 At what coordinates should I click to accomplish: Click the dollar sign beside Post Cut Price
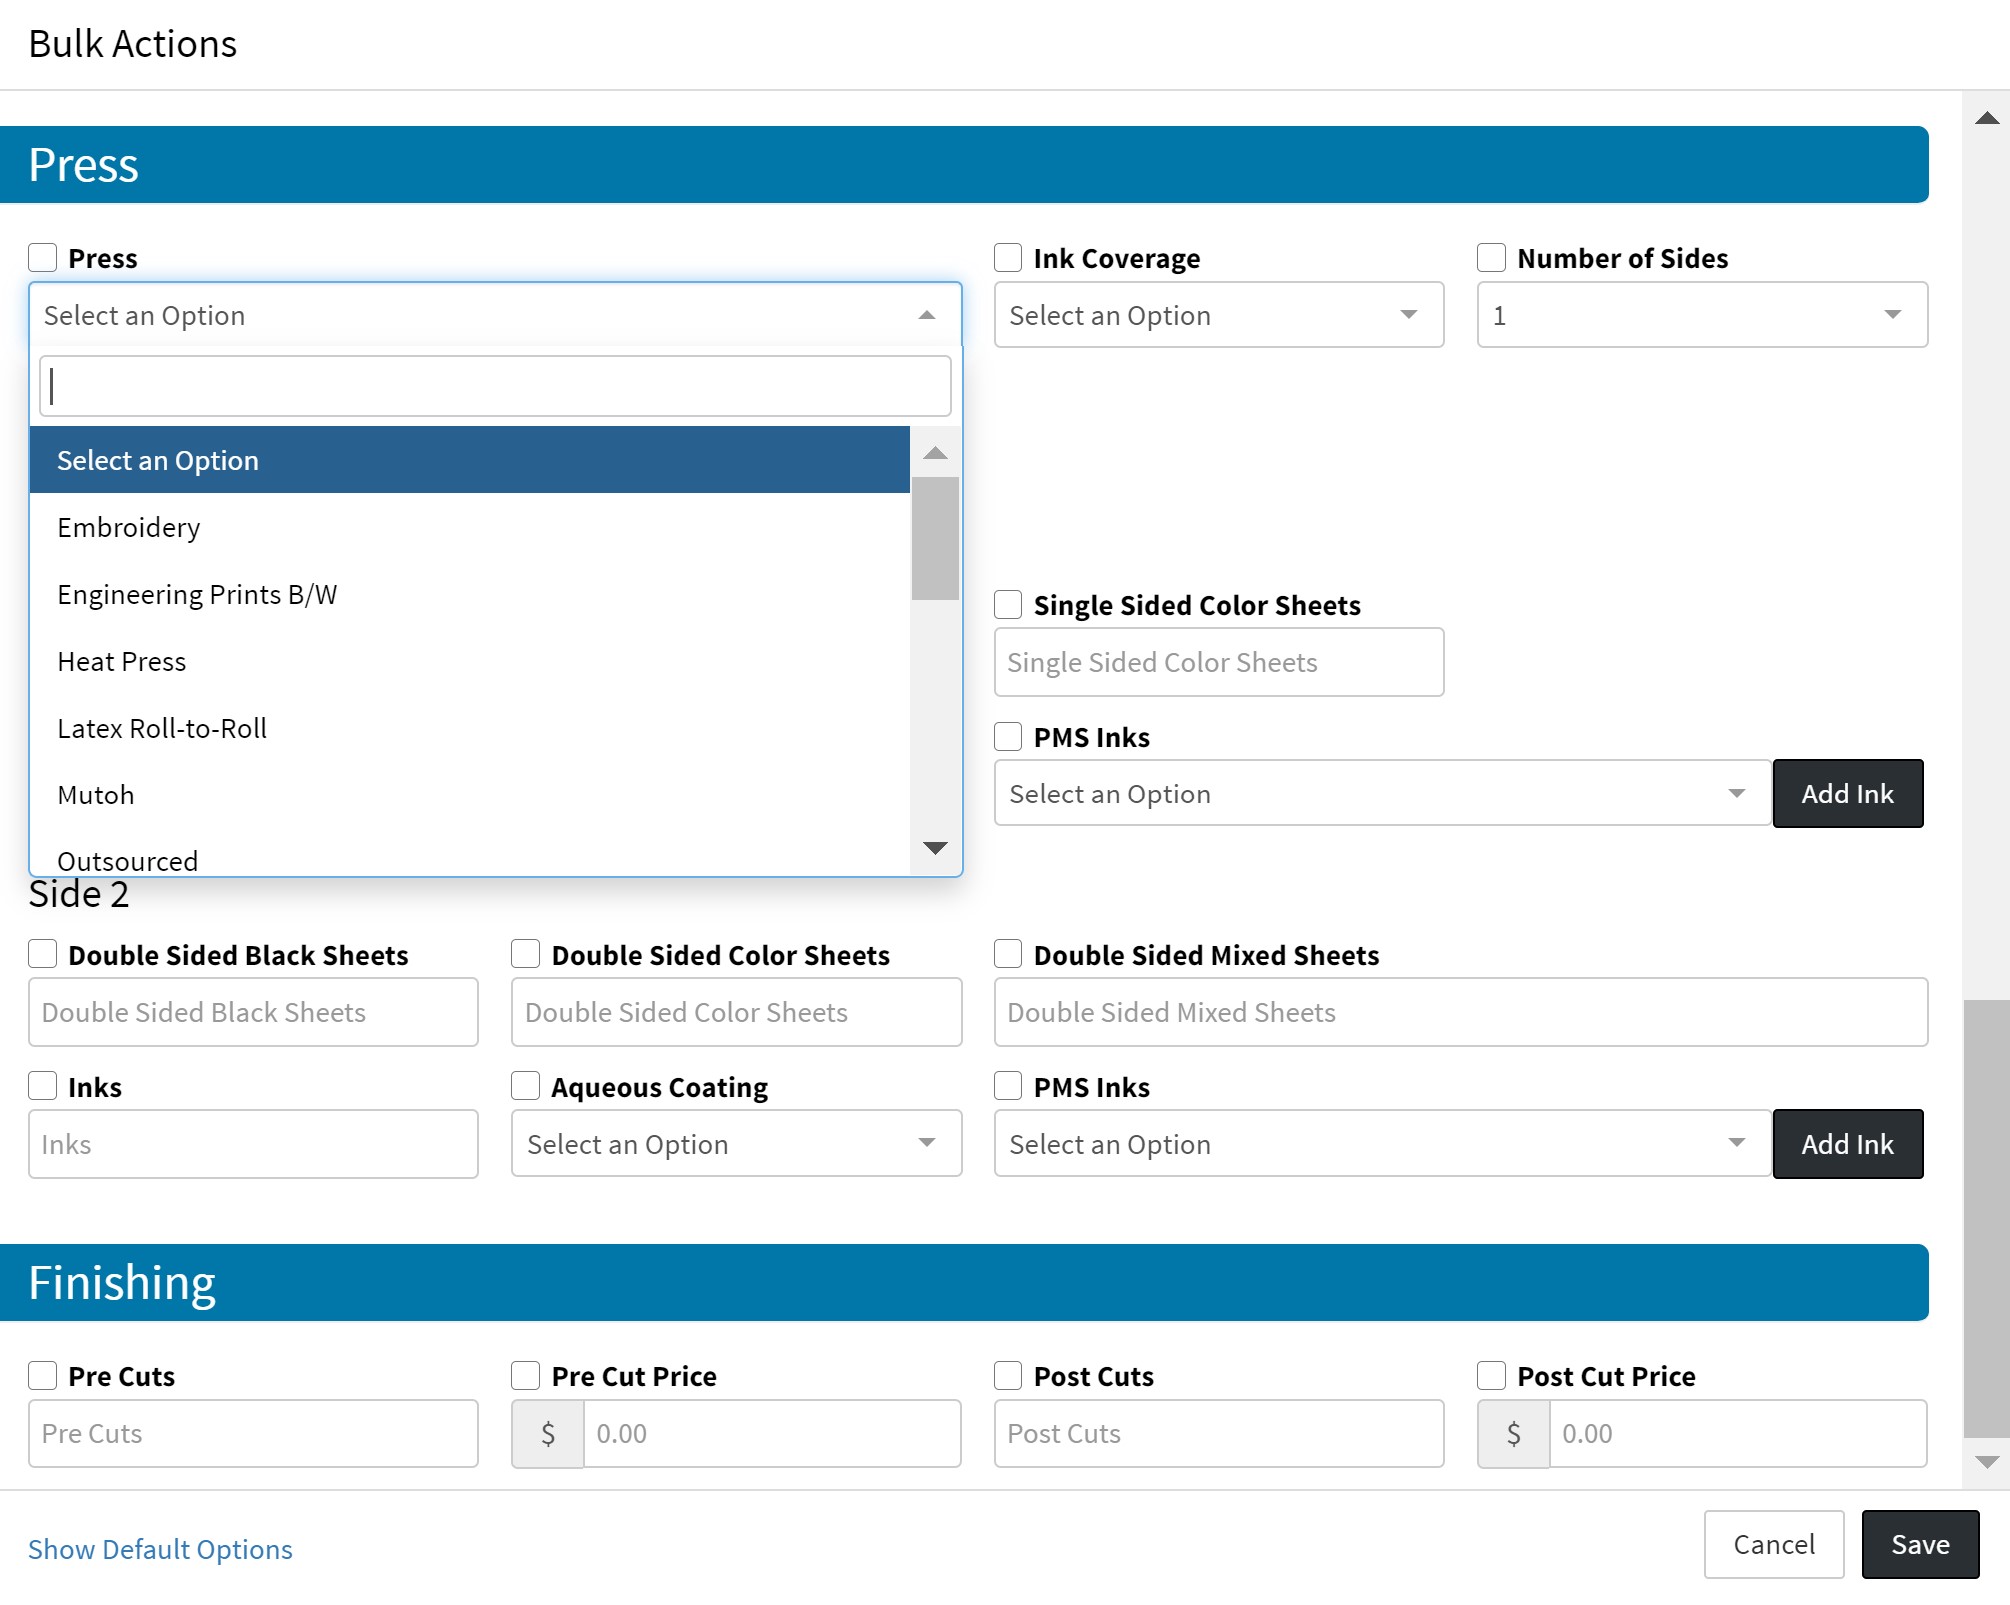tap(1513, 1434)
